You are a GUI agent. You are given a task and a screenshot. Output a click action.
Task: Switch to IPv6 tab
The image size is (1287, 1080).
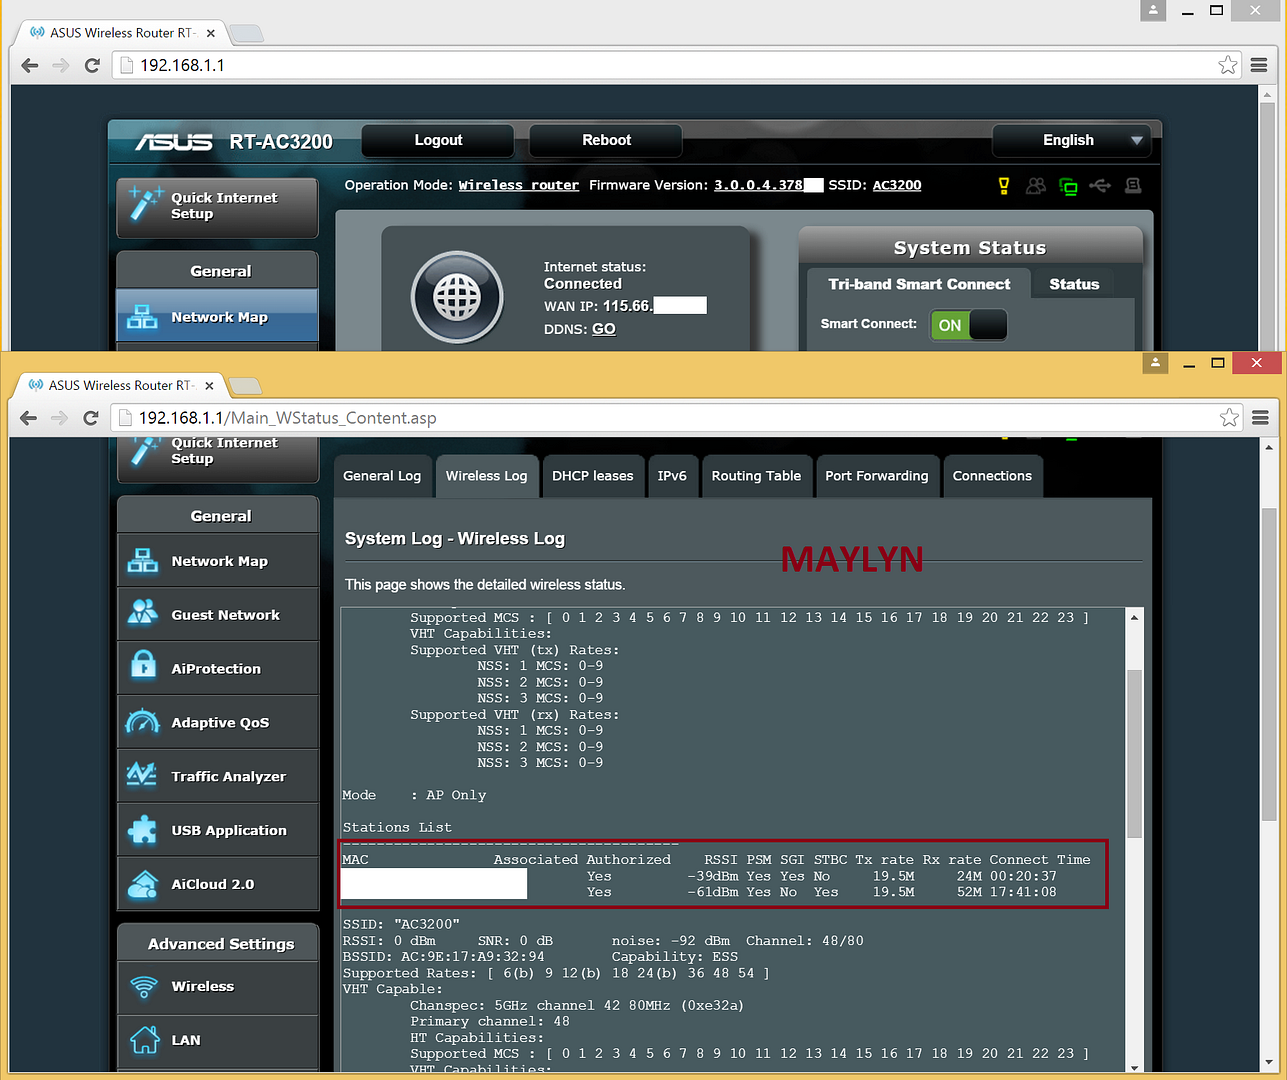(x=672, y=476)
